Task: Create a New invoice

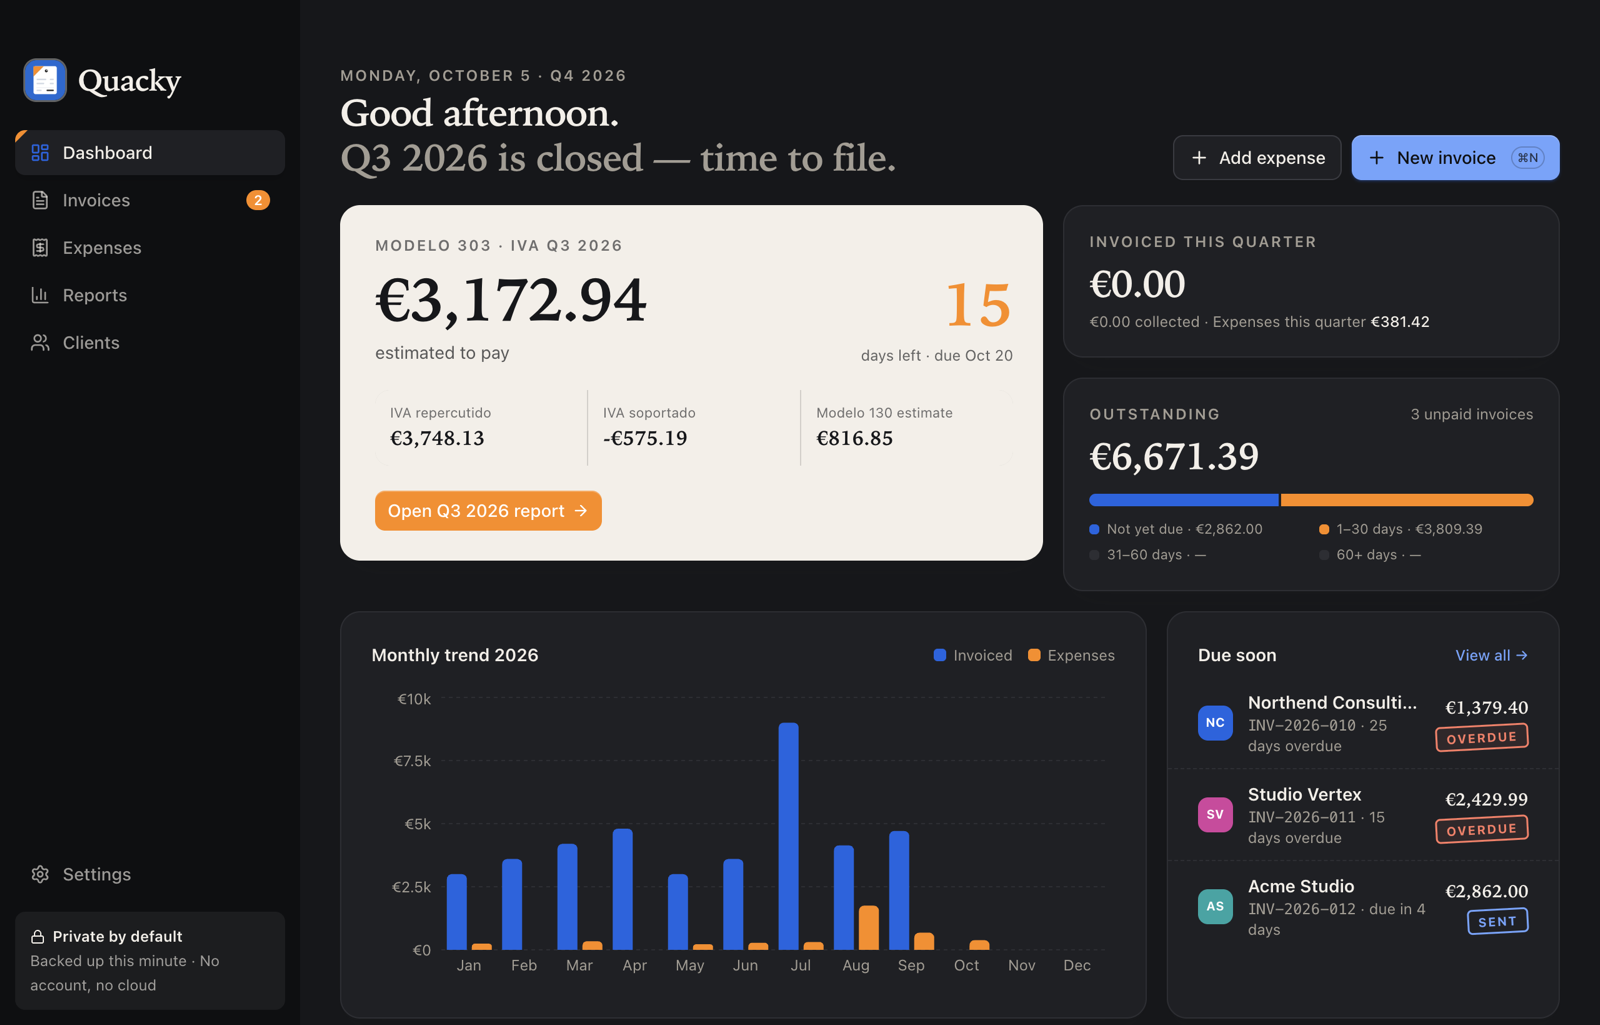Action: [1455, 158]
